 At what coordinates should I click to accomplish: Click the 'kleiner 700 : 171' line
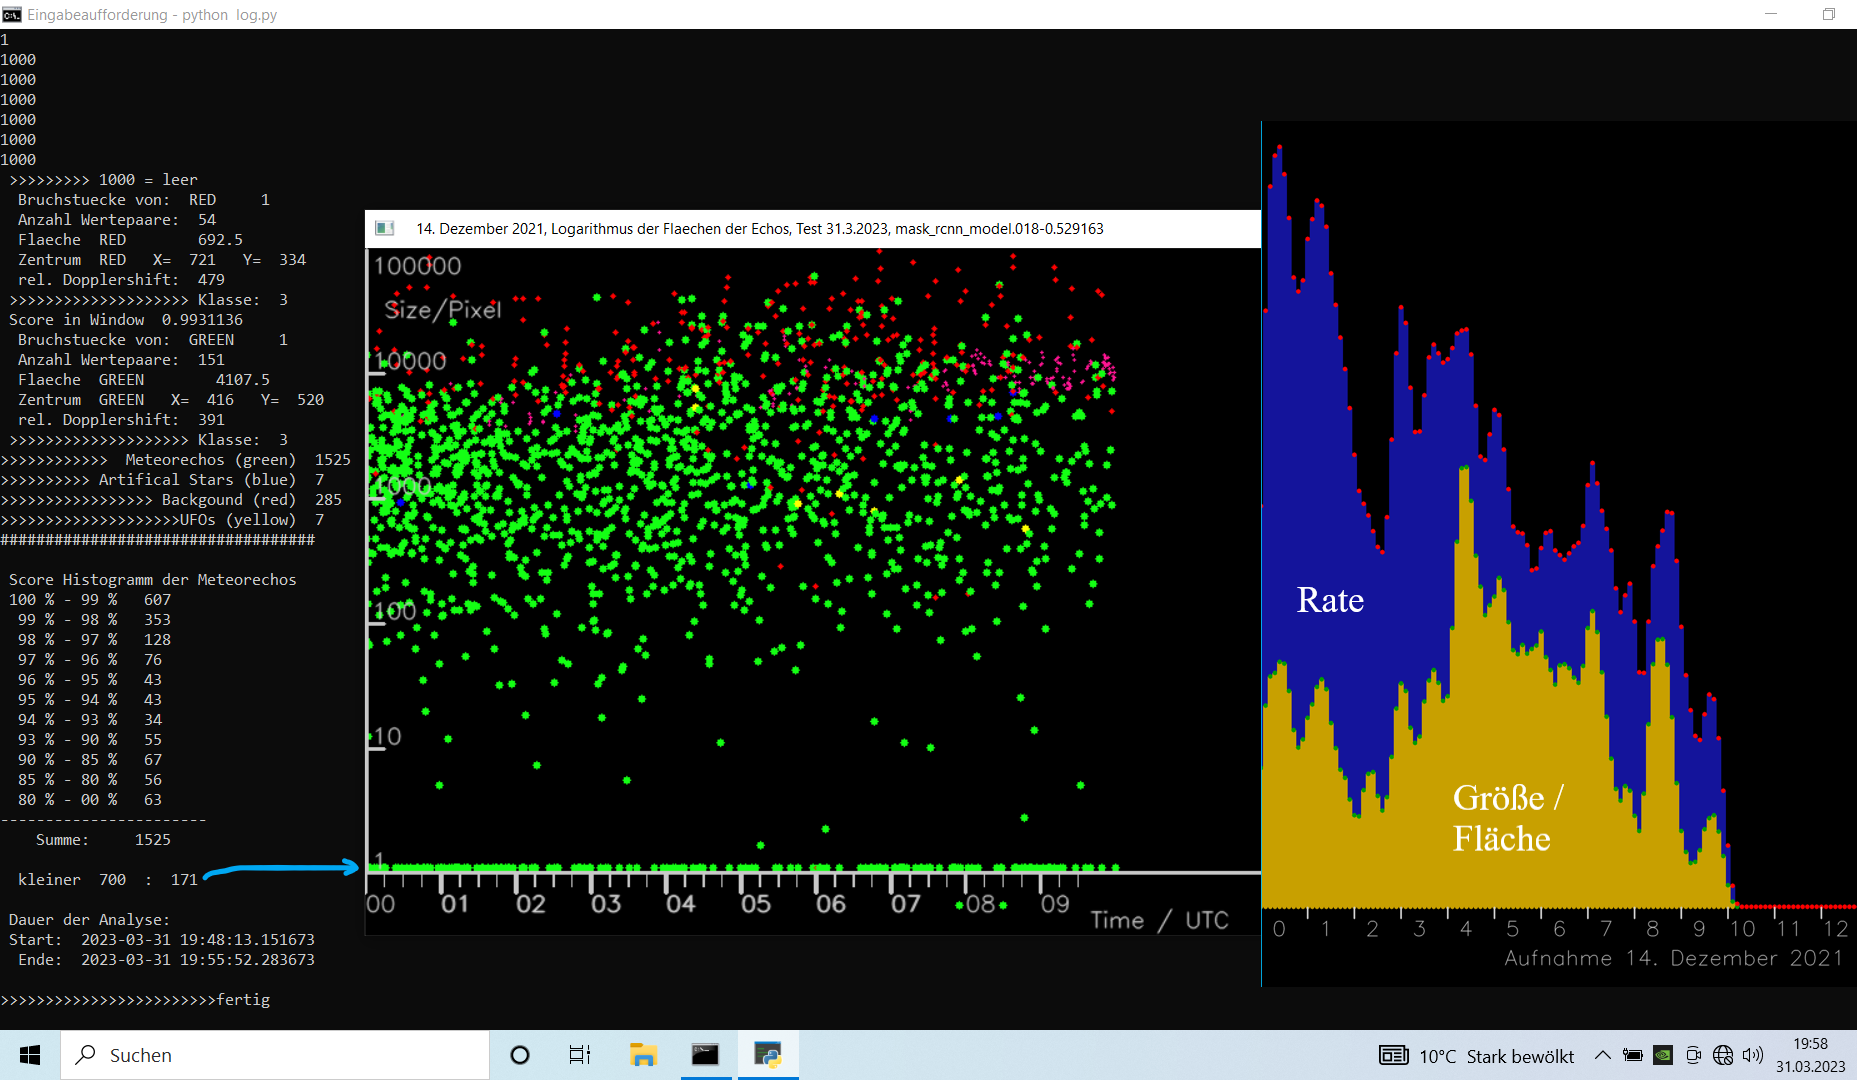coord(108,880)
